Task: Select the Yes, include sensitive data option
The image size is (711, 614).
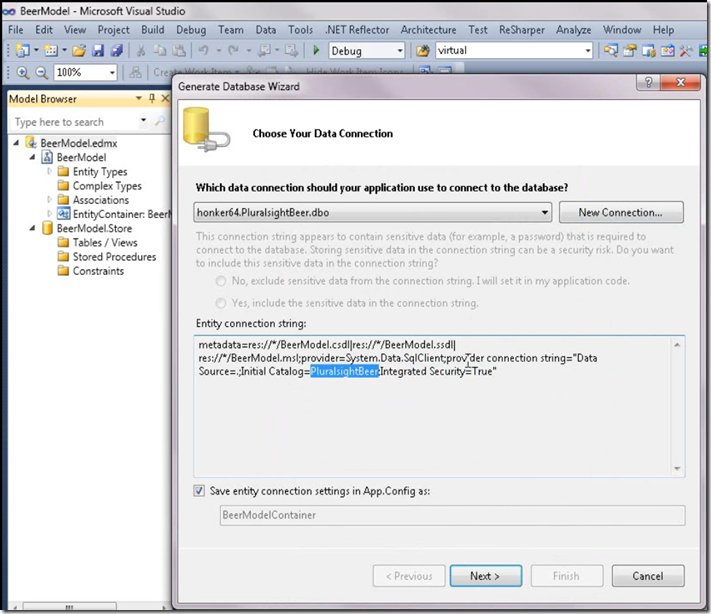Action: [x=221, y=303]
